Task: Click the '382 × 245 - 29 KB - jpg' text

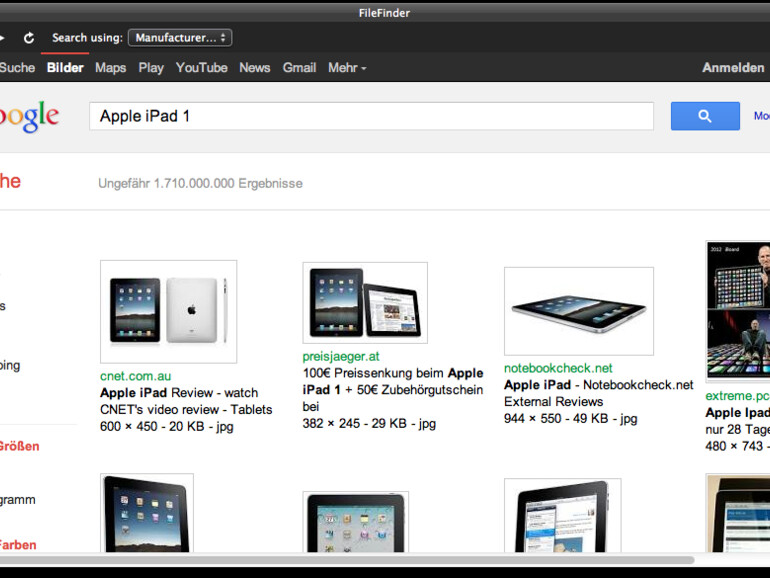Action: (x=369, y=424)
